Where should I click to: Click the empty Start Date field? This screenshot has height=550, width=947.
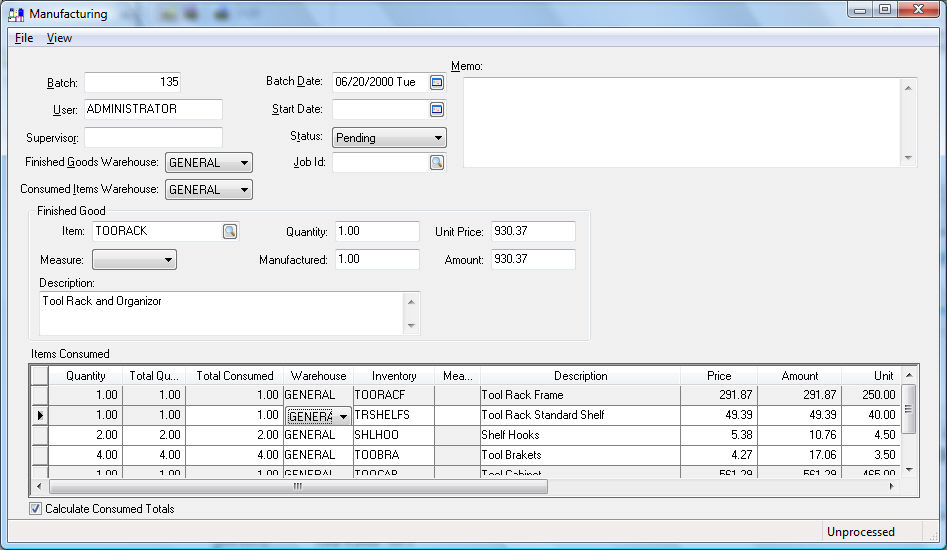380,109
